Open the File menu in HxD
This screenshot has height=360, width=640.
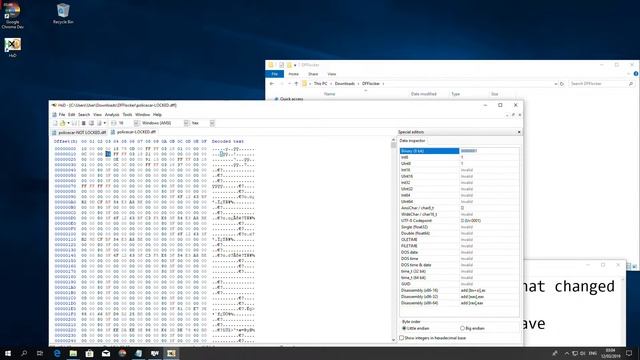click(62, 115)
